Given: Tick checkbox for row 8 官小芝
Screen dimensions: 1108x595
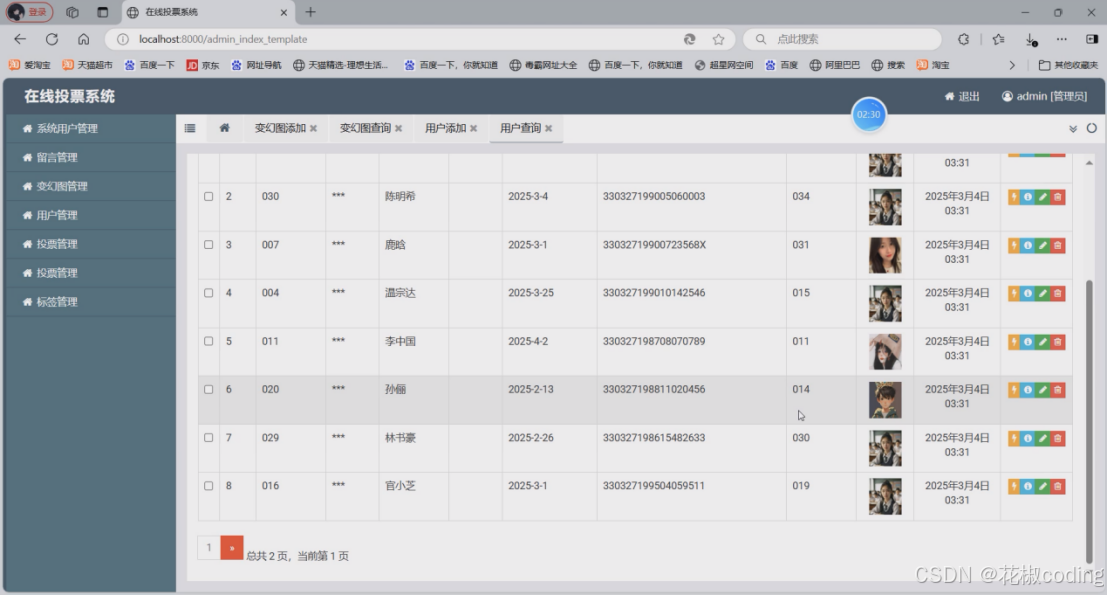Looking at the screenshot, I should click(x=208, y=485).
